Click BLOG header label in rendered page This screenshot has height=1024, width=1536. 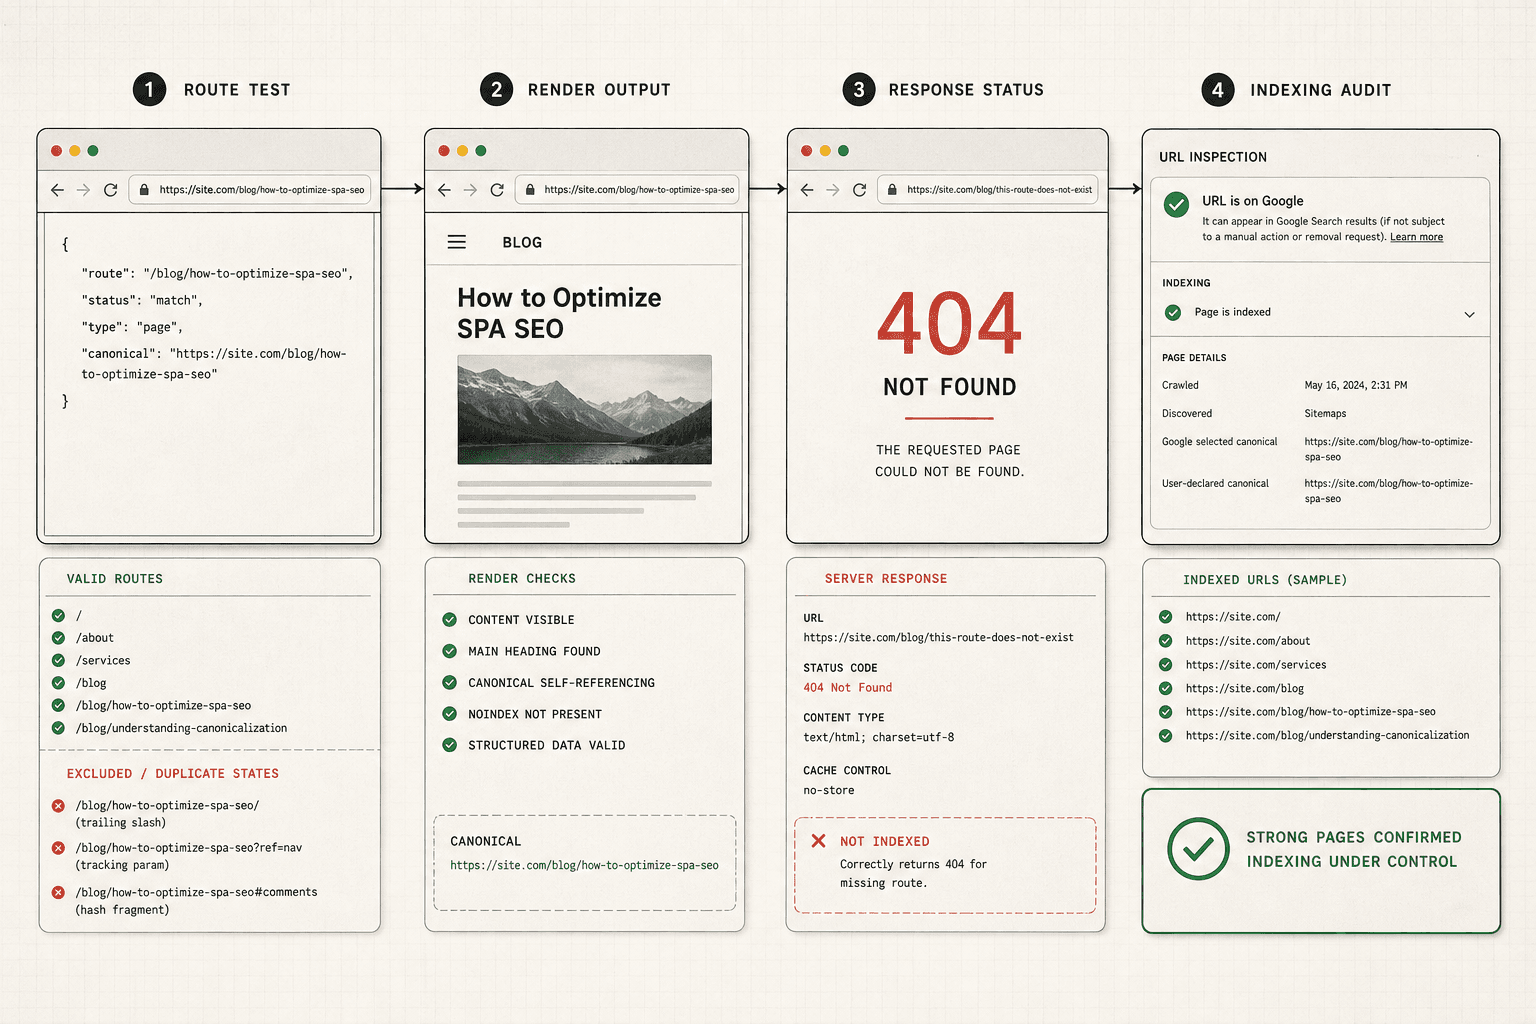522,243
